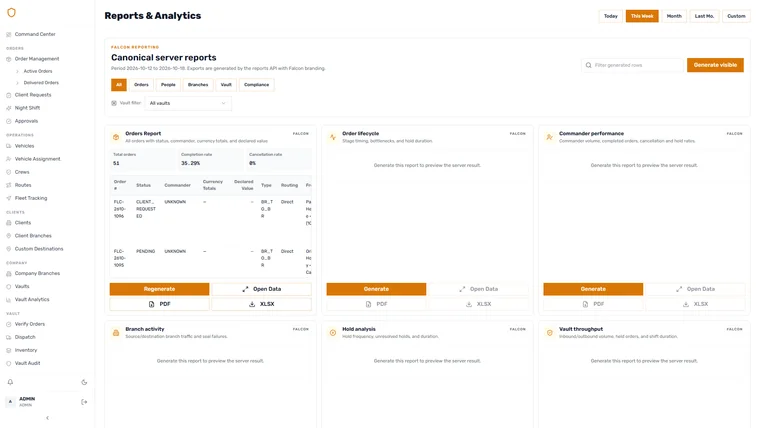The image size is (760, 428).
Task: Click Orders Report box icon
Action: tap(116, 137)
